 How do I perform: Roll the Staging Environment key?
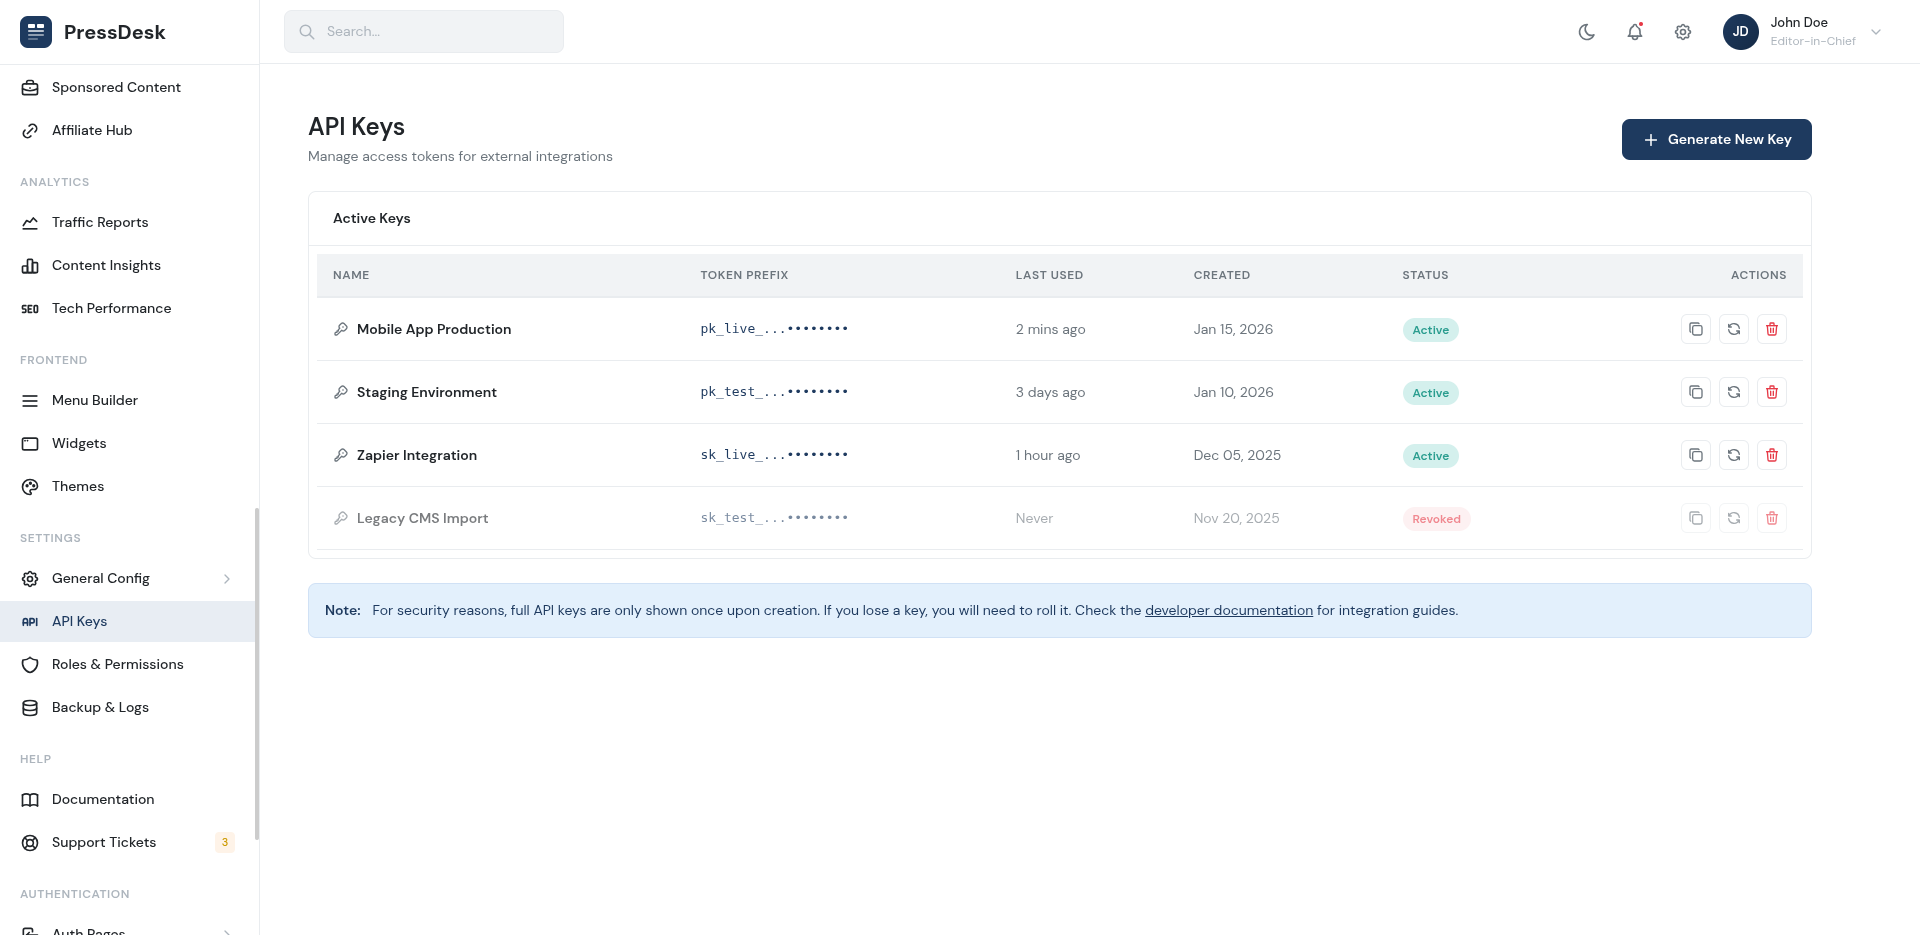tap(1733, 392)
